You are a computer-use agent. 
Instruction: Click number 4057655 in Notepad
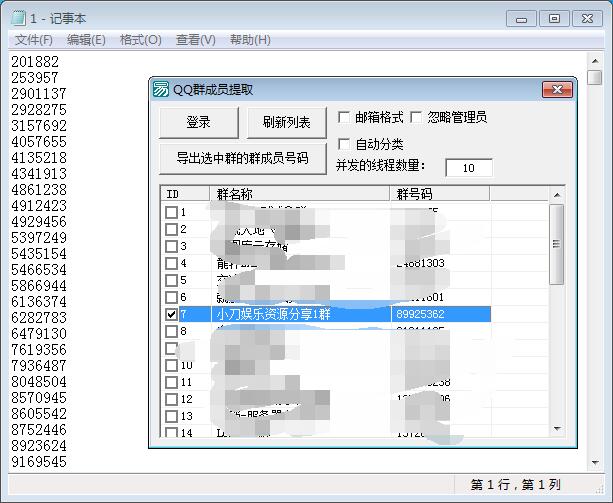[39, 141]
